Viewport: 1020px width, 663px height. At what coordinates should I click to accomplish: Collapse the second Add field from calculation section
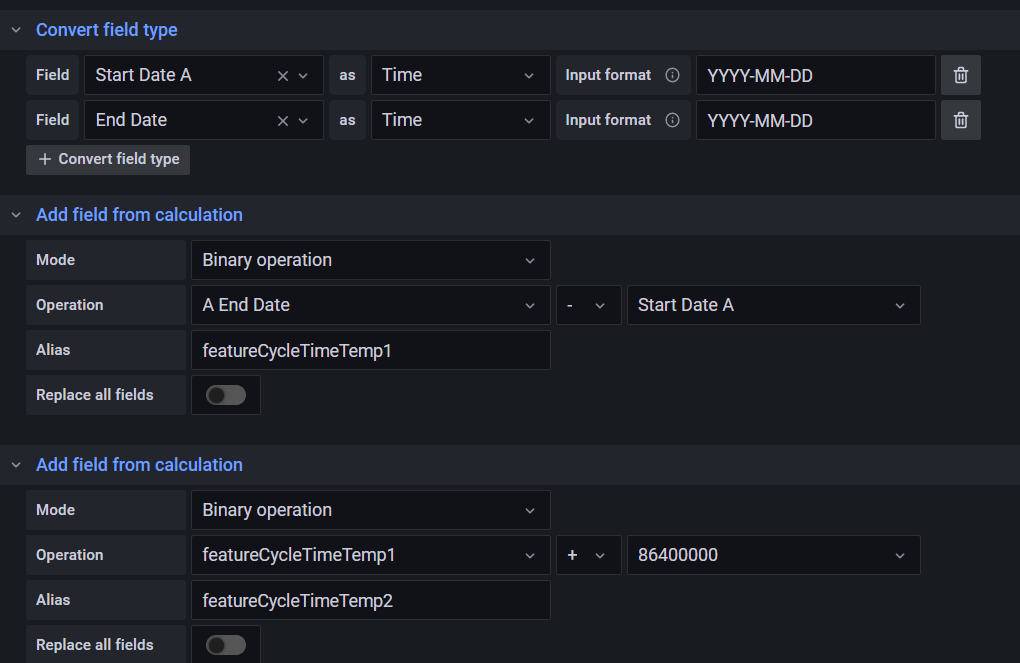tap(14, 464)
